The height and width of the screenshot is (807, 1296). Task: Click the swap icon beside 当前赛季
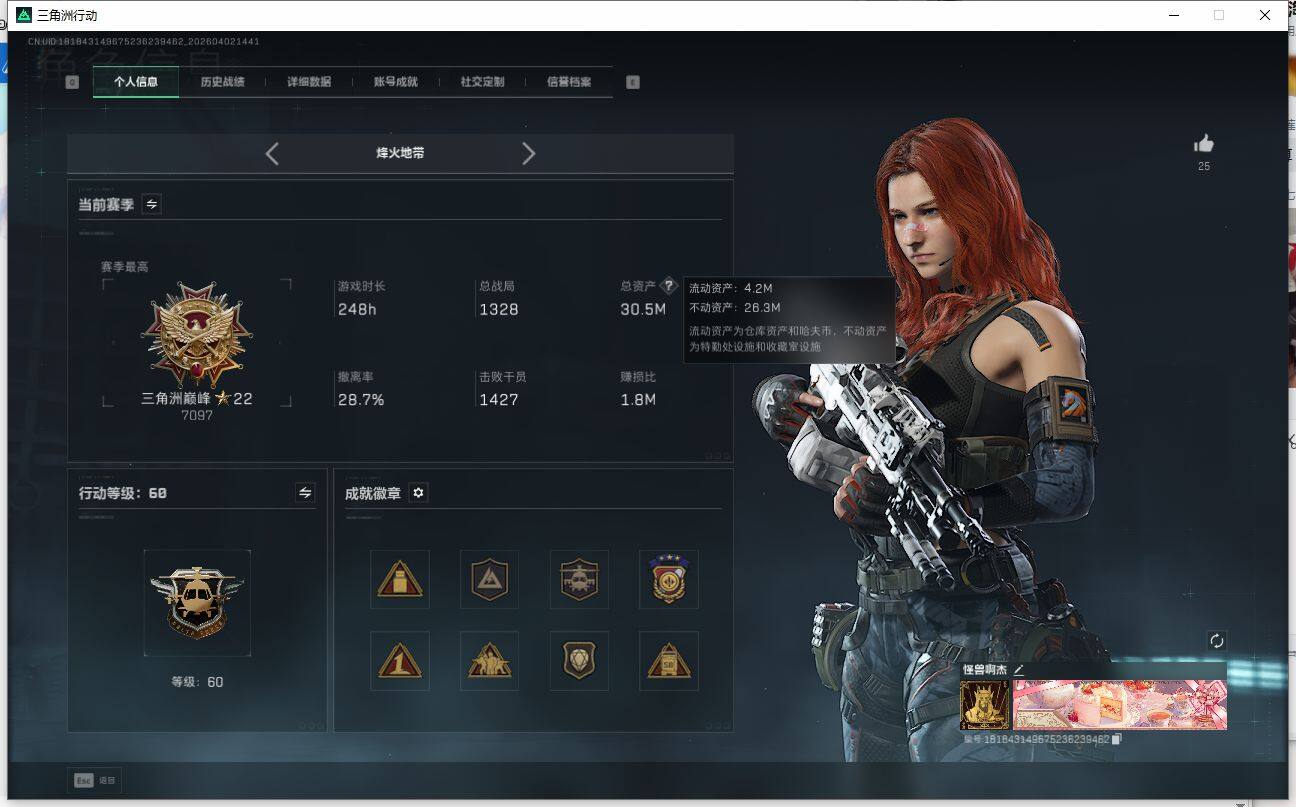pyautogui.click(x=152, y=204)
